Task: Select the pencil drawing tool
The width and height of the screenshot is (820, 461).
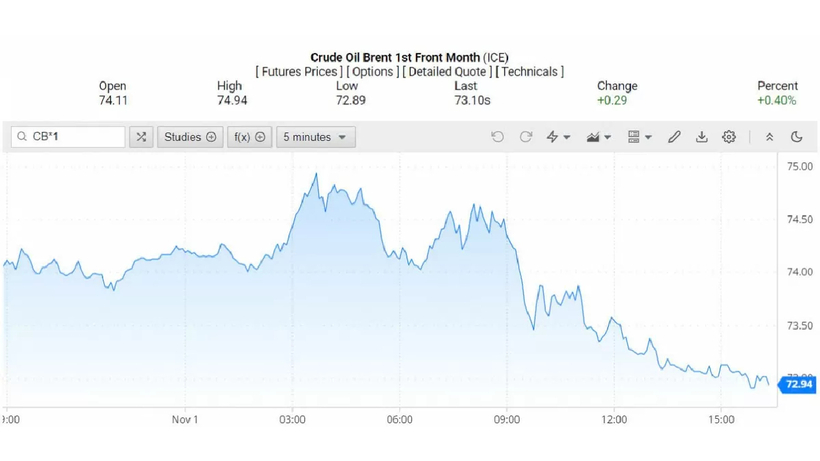Action: point(674,137)
